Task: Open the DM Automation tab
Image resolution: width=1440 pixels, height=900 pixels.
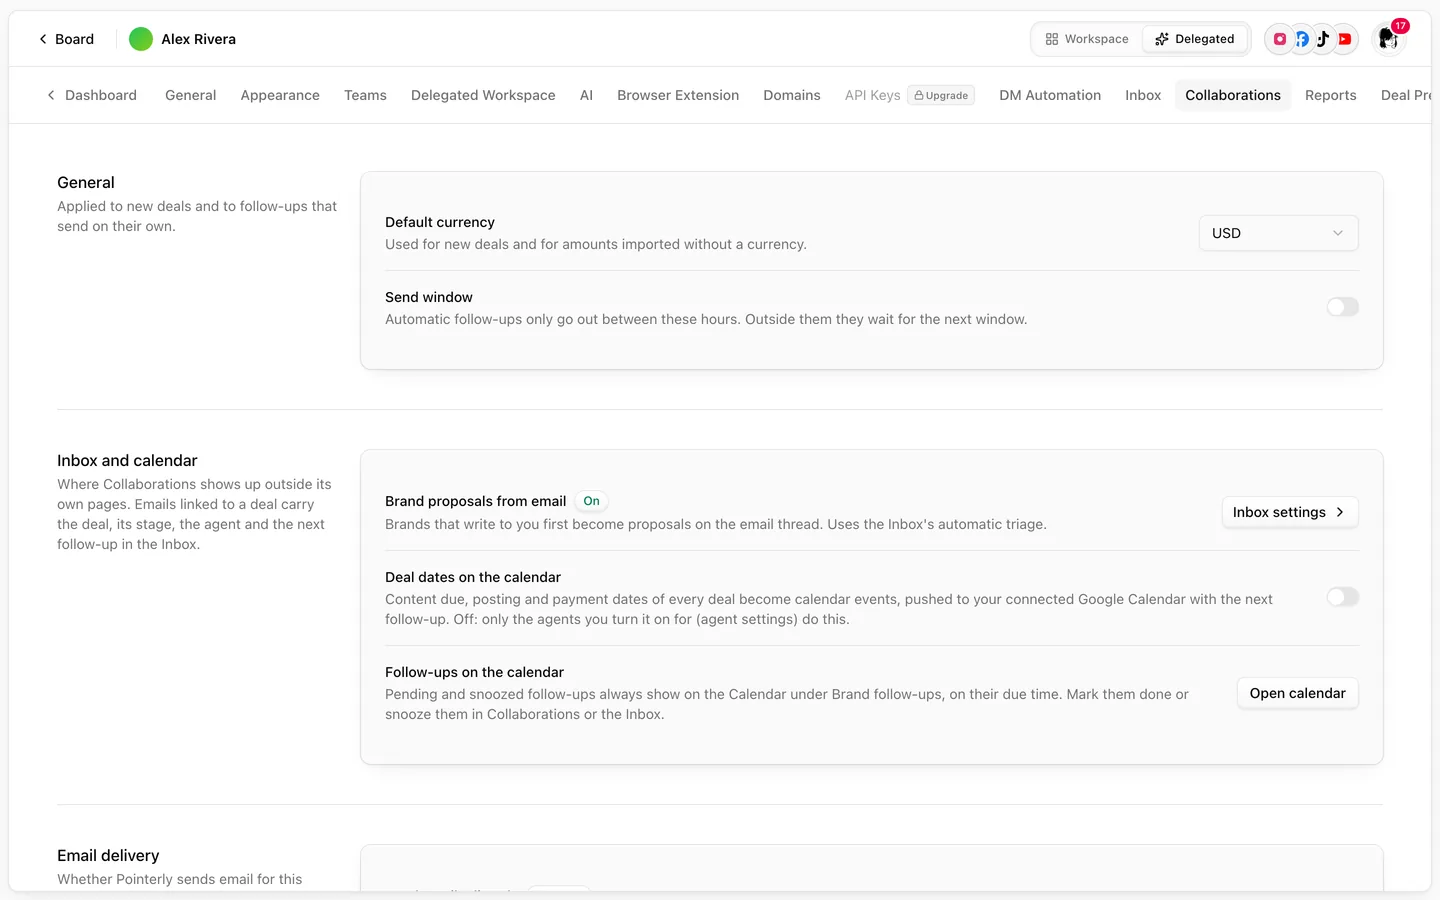Action: (1050, 95)
